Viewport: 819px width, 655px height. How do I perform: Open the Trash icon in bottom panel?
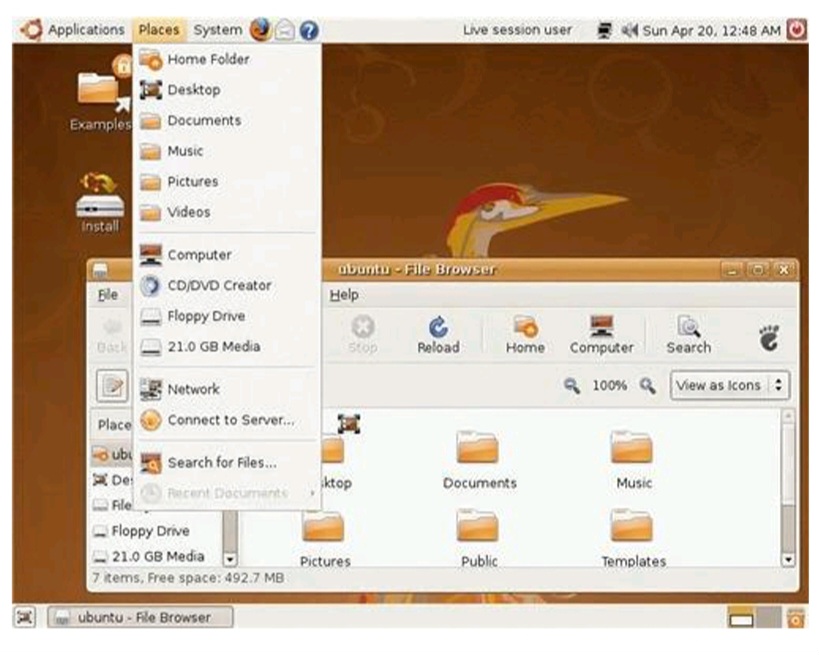[795, 617]
